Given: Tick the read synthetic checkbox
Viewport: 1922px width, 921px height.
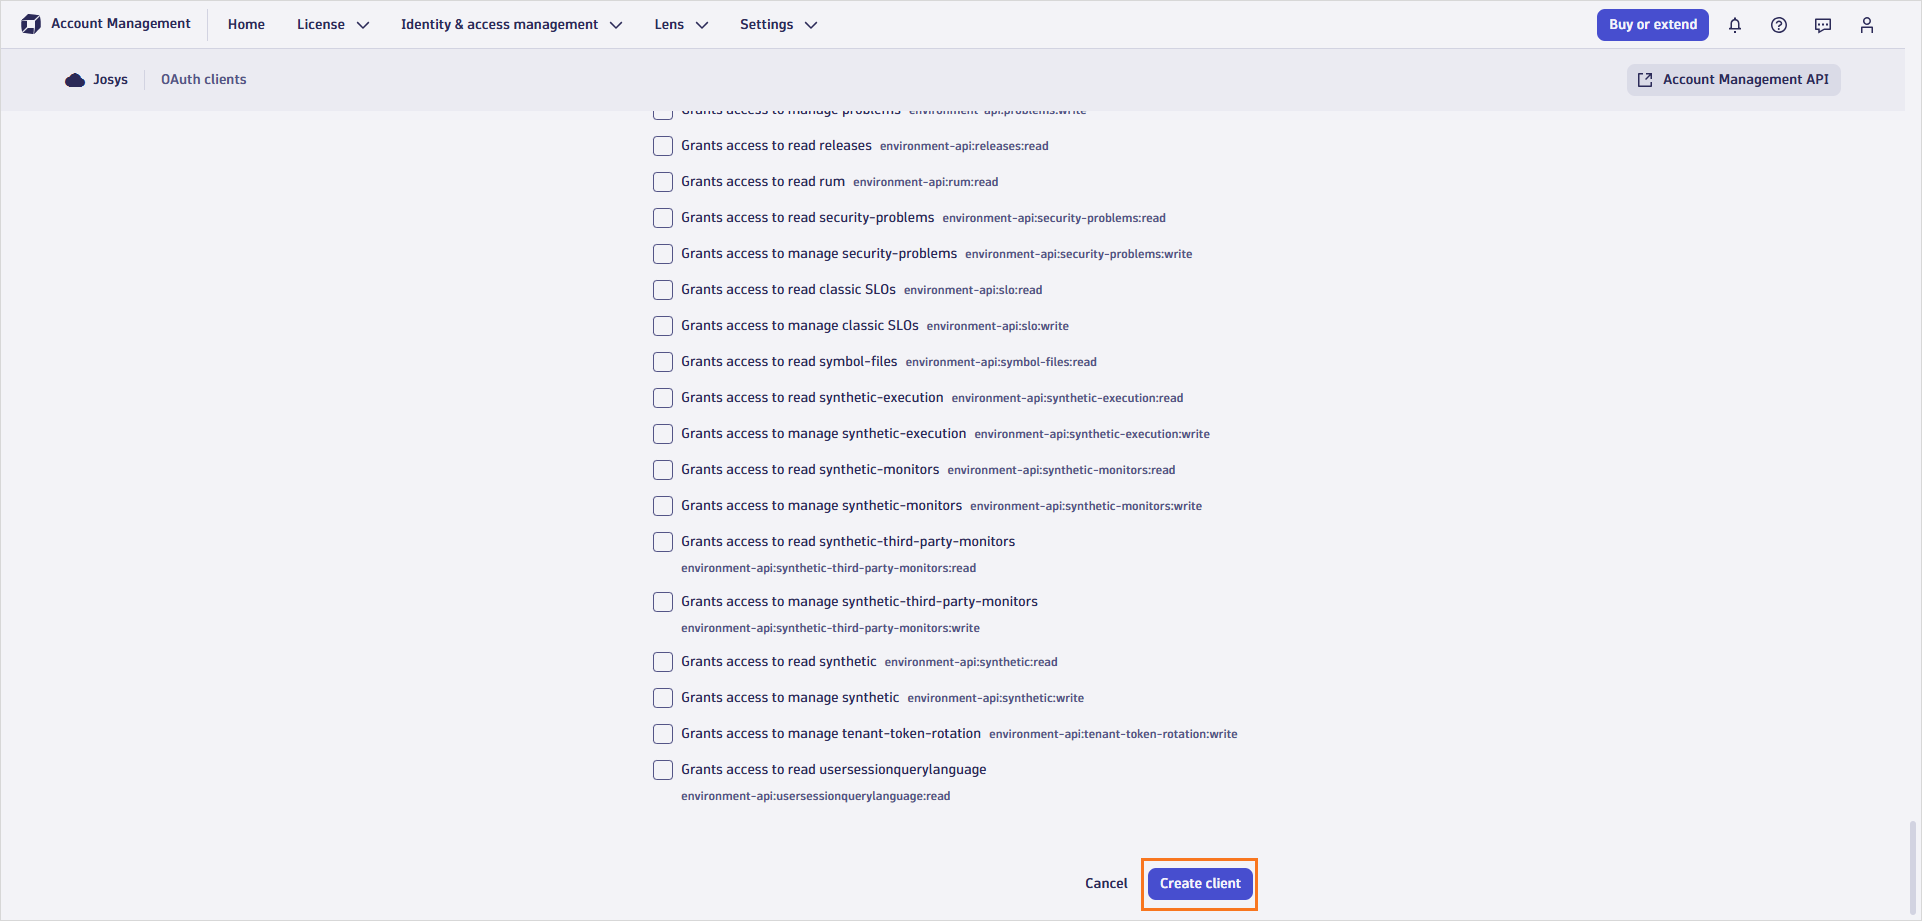Looking at the screenshot, I should 663,662.
